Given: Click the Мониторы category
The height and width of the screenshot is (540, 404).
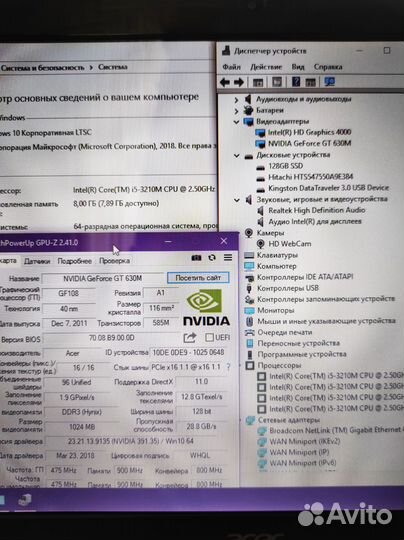Looking at the screenshot, I should [x=276, y=310].
